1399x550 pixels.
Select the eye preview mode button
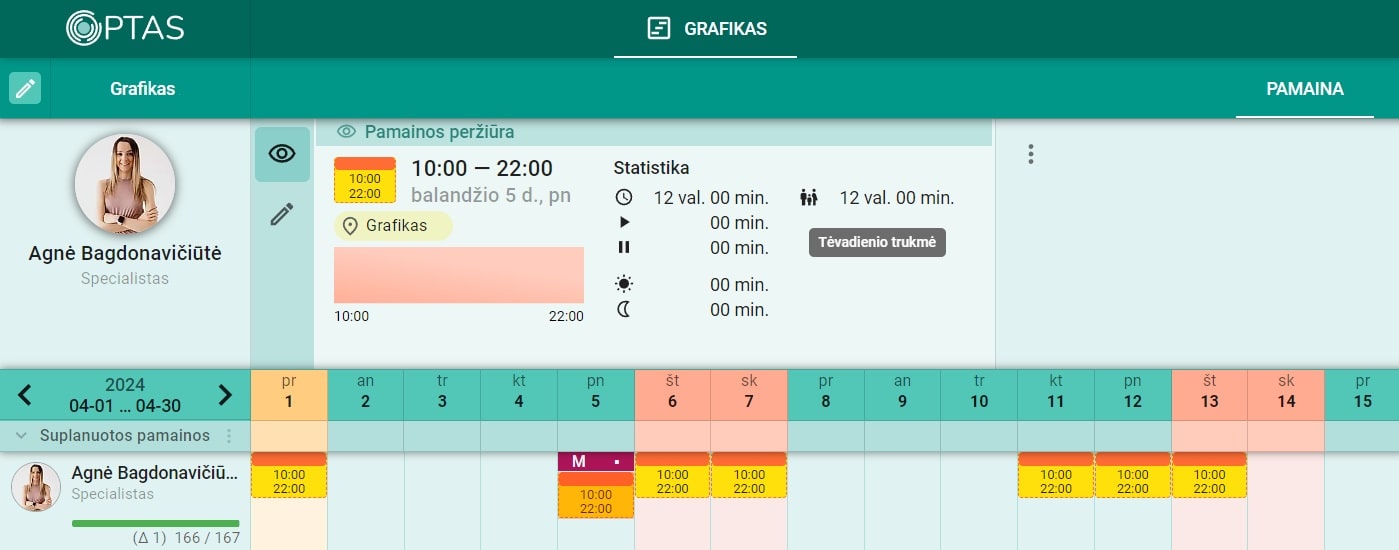[x=282, y=154]
